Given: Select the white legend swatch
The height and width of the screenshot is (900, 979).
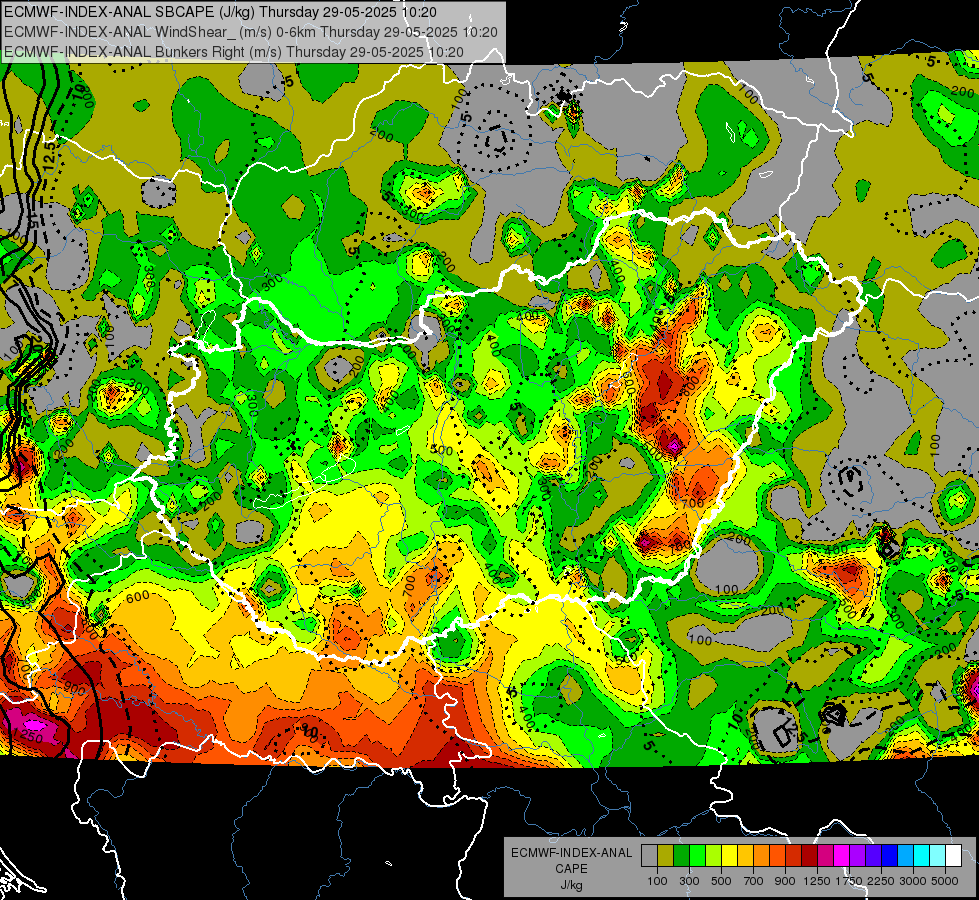Looking at the screenshot, I should (953, 855).
